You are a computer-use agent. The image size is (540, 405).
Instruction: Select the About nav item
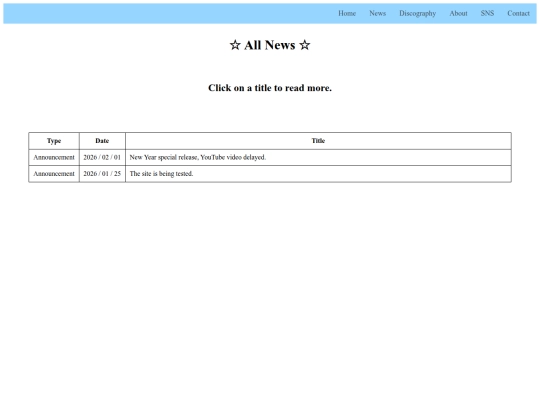[x=458, y=13]
